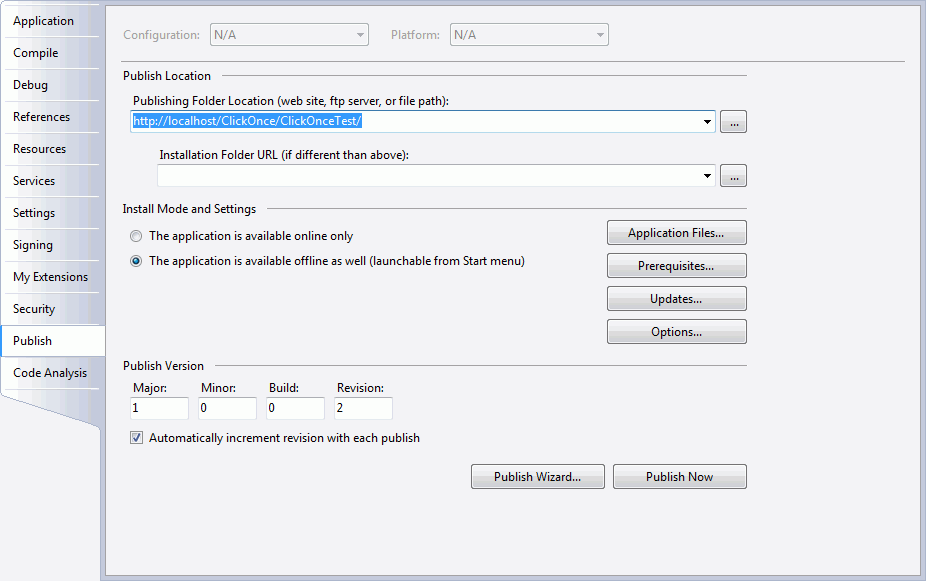Open the Prerequisites dialog

(x=676, y=266)
